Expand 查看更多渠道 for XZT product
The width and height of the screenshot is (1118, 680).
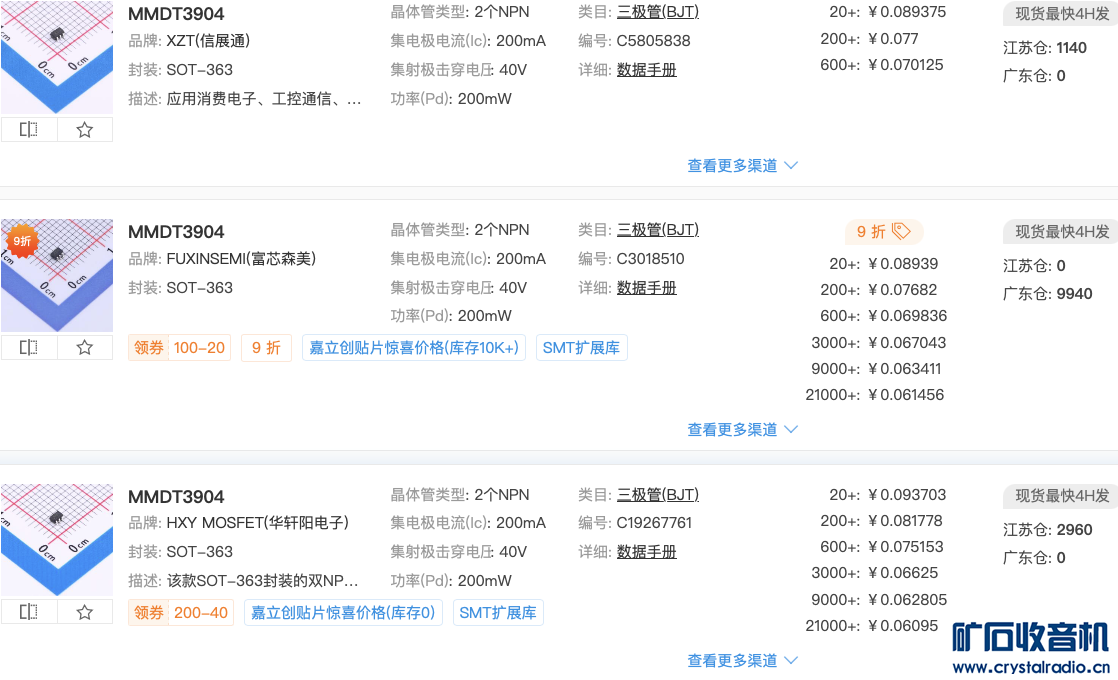742,166
